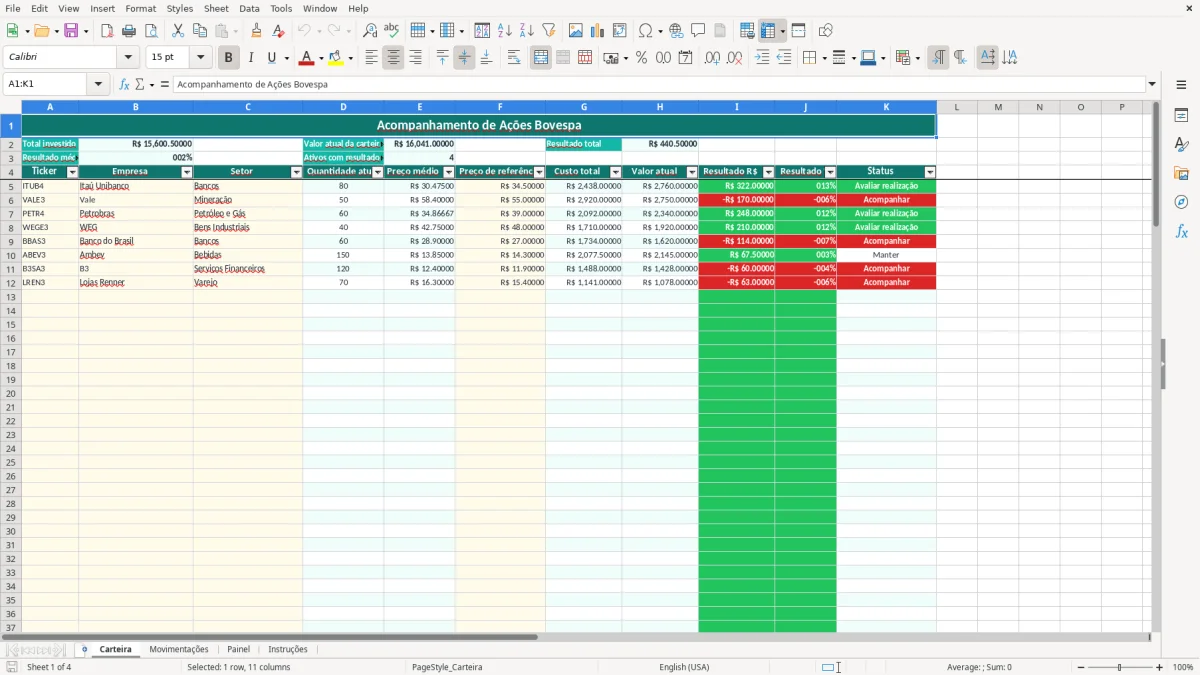Select column L header
This screenshot has height=675, width=1200.
click(x=957, y=107)
